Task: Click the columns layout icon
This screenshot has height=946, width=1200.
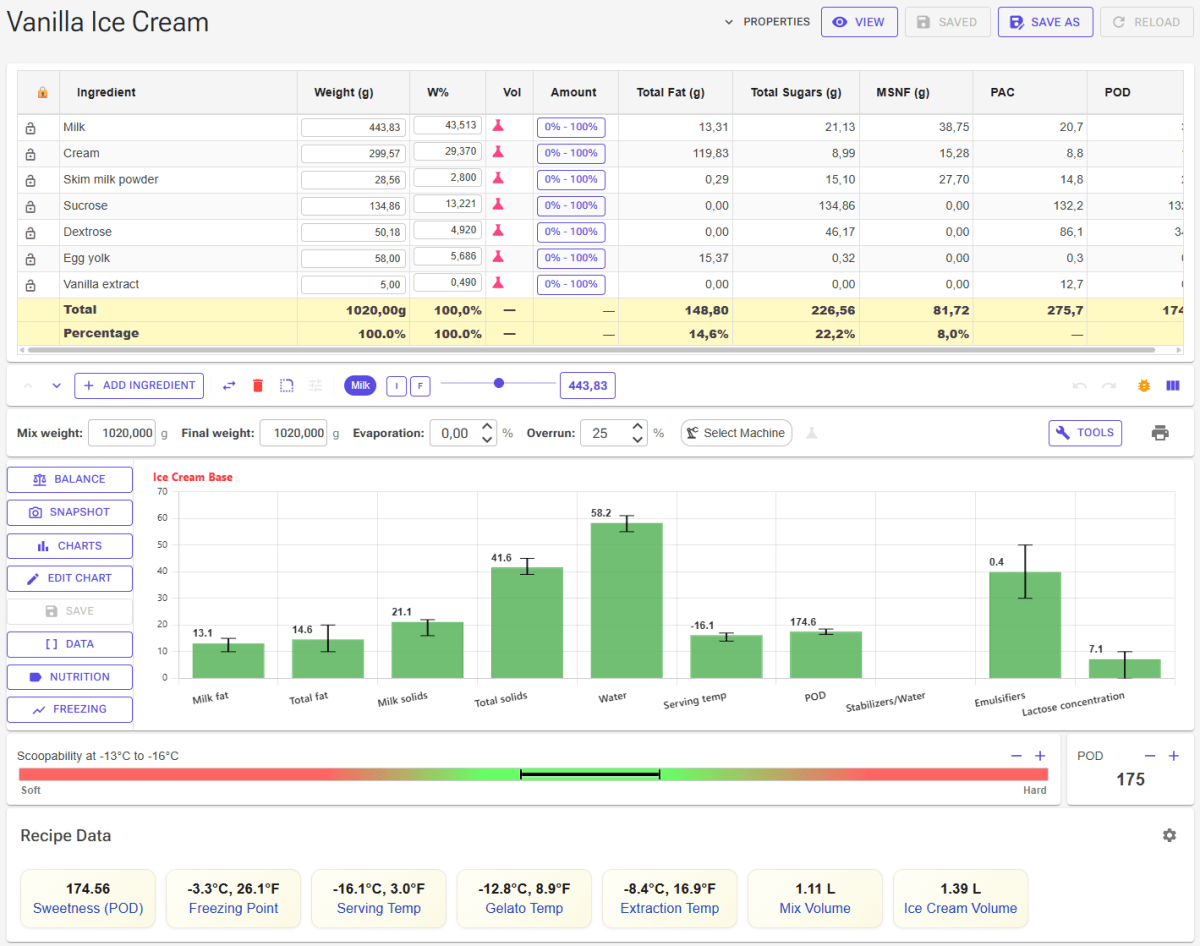Action: pos(1173,385)
